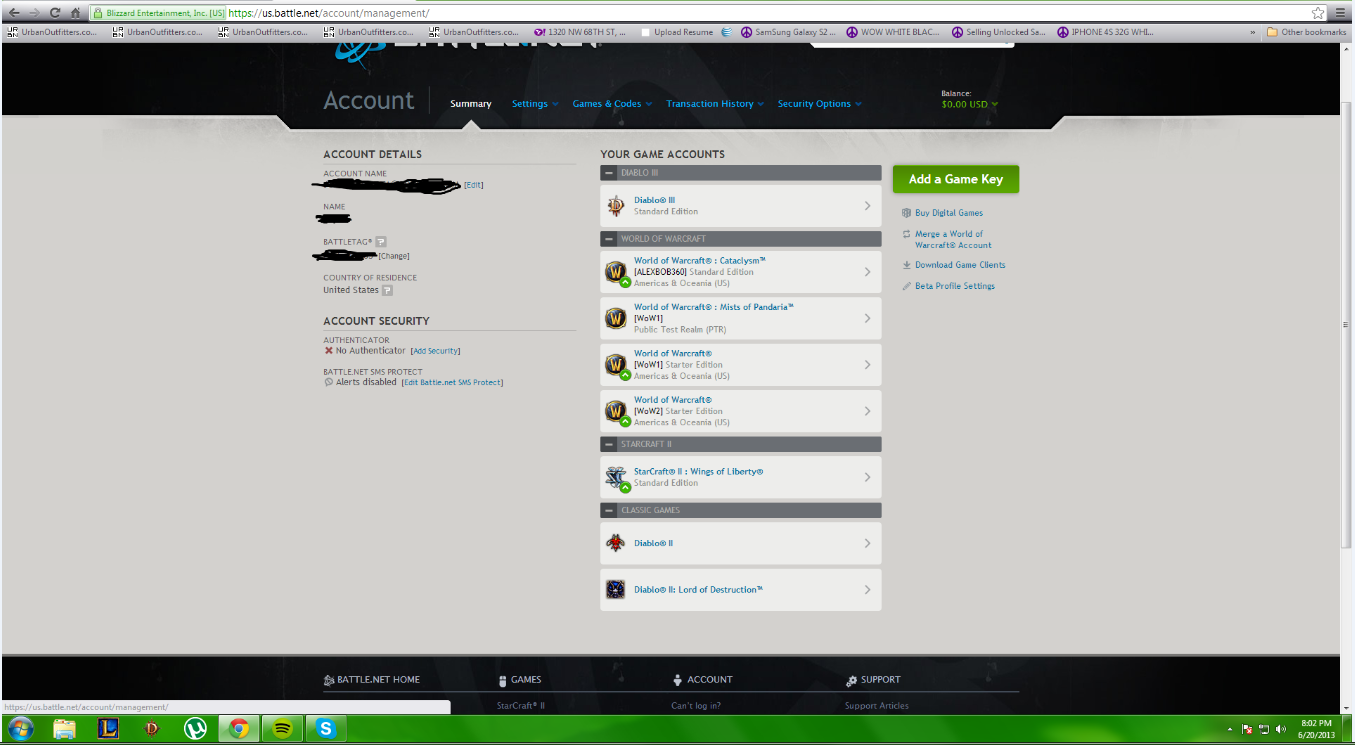The image size is (1355, 745).
Task: Open Windows Explorer from the taskbar
Action: (65, 729)
